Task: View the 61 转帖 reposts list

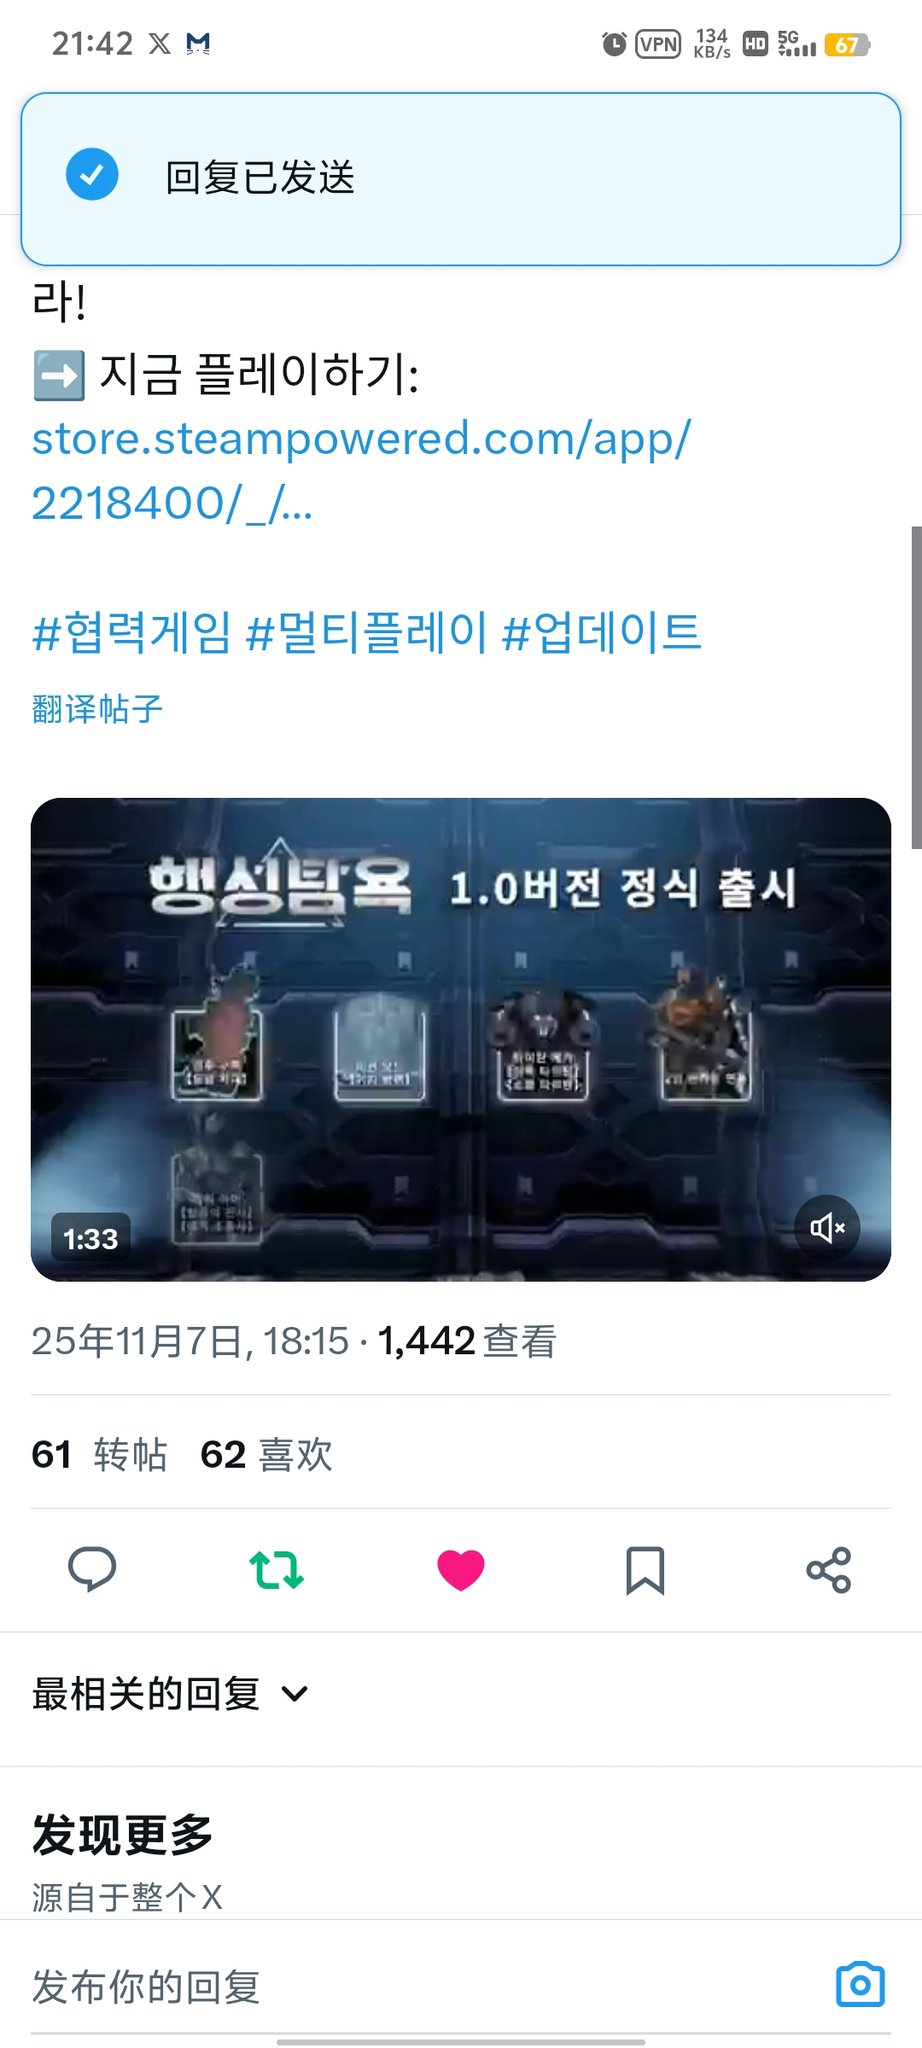Action: coord(99,1454)
